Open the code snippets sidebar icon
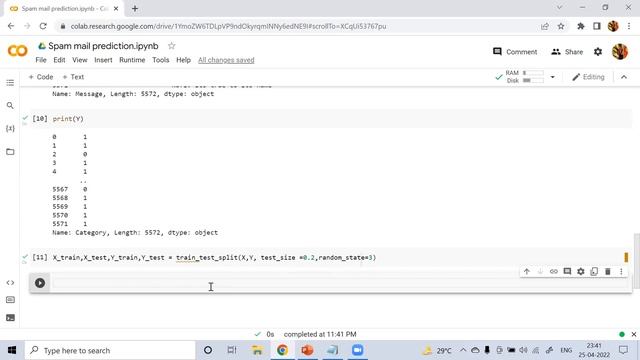 [10, 282]
